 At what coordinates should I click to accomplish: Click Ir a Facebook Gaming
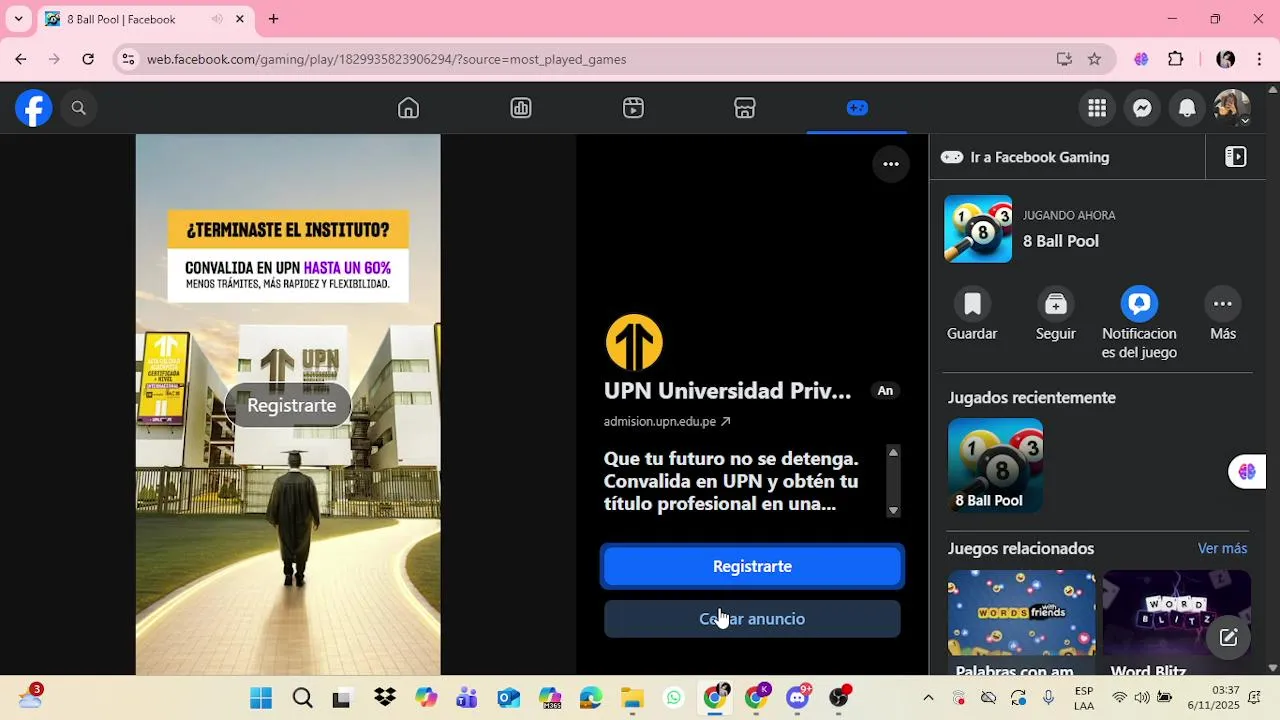click(x=1025, y=157)
